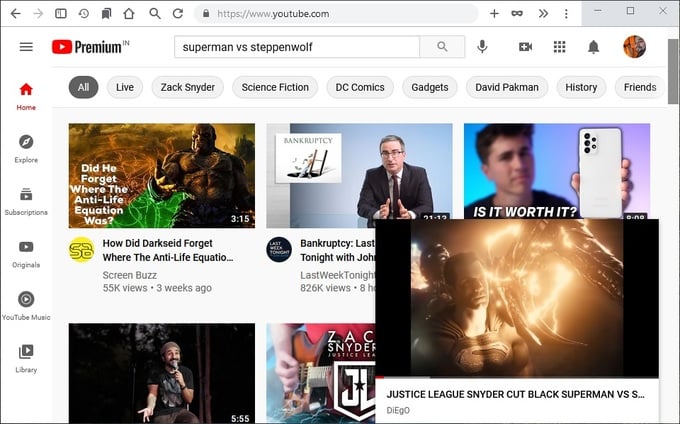Select the History filter chip
Image resolution: width=680 pixels, height=424 pixels.
(x=581, y=87)
